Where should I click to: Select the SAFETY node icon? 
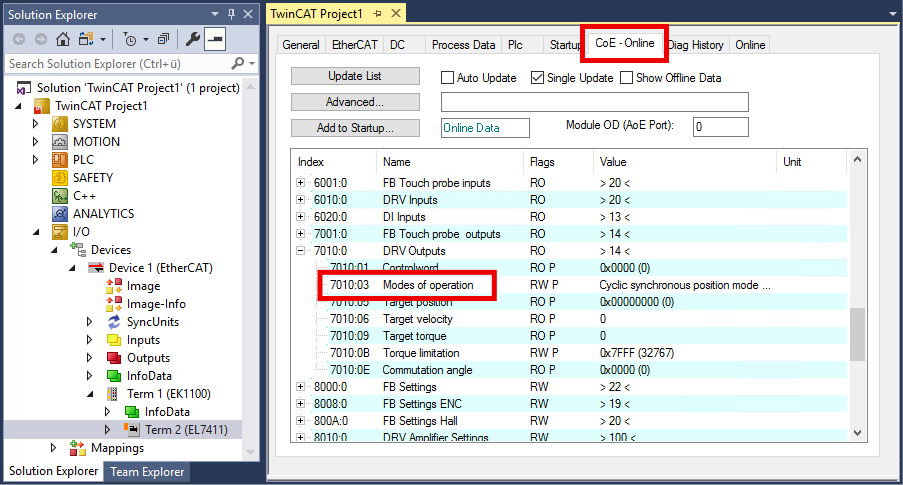tap(60, 177)
